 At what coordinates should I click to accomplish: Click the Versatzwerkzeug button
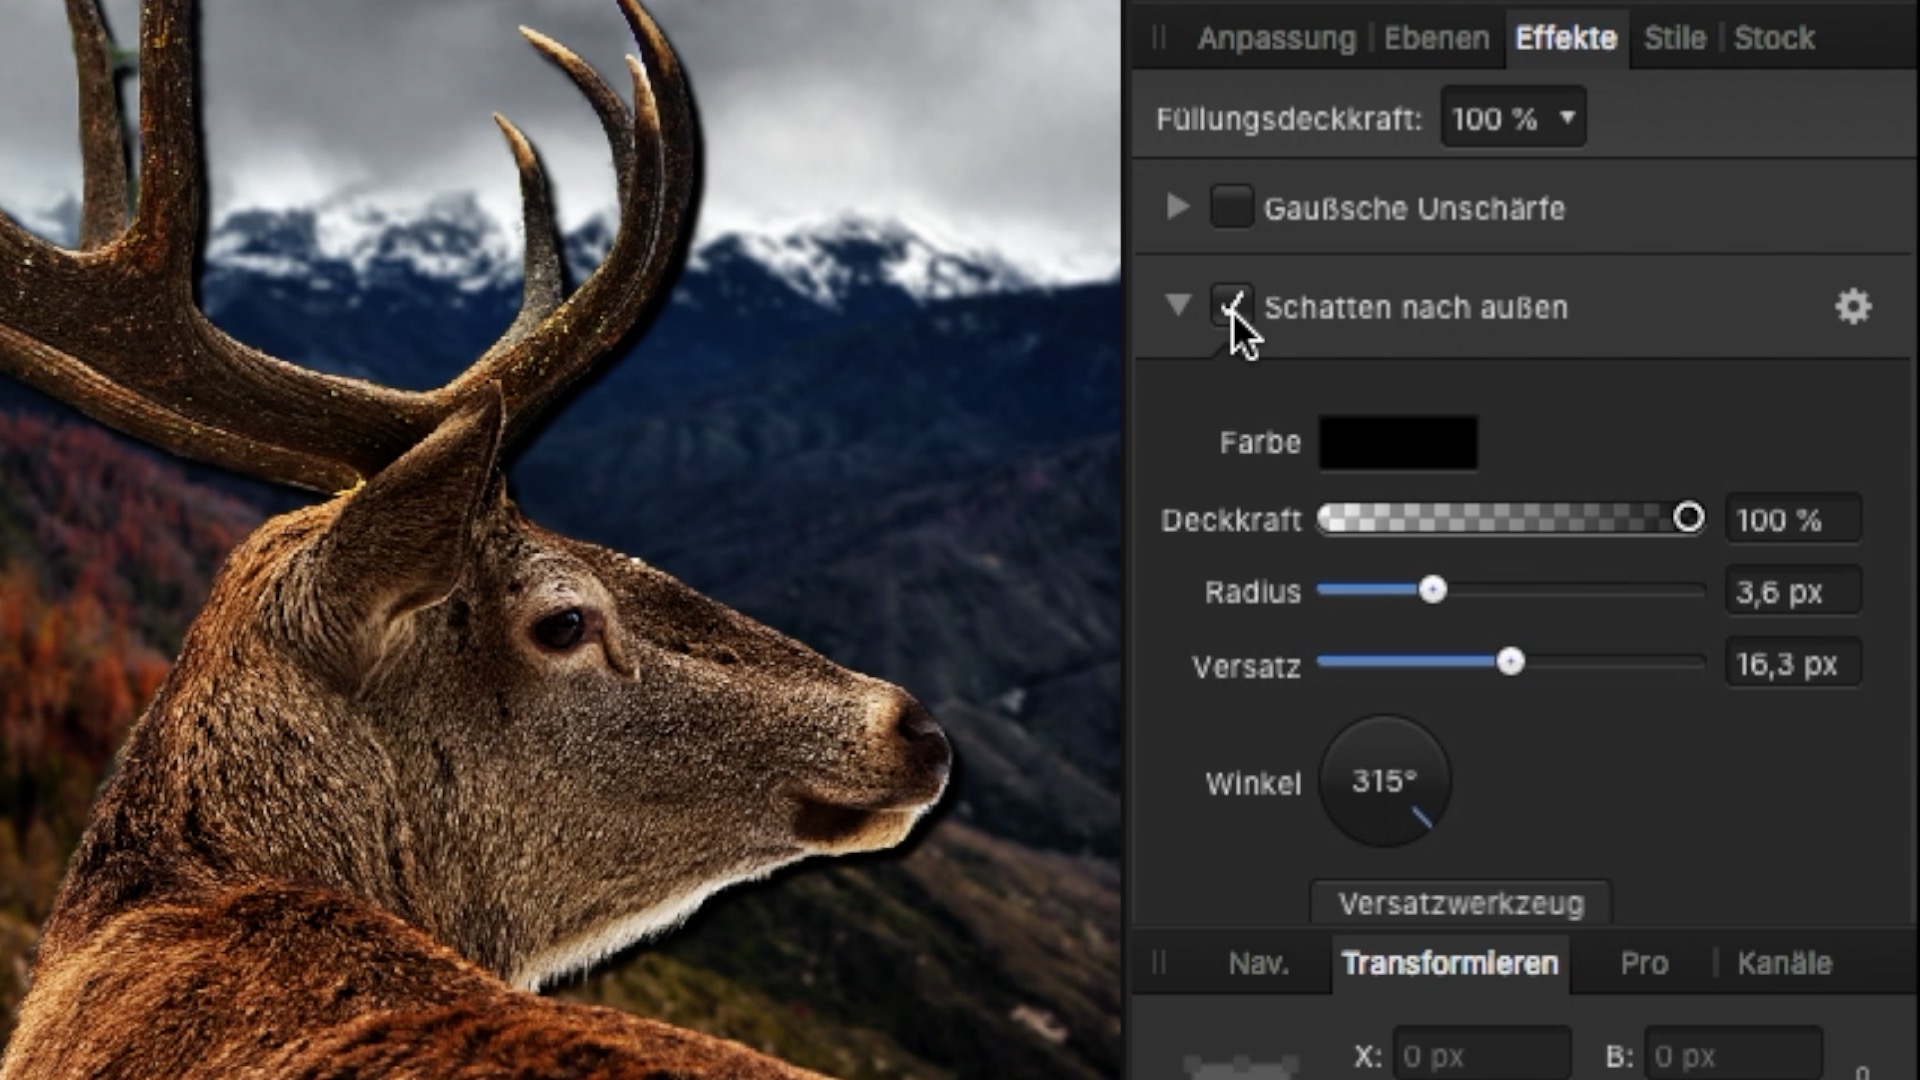click(1461, 903)
